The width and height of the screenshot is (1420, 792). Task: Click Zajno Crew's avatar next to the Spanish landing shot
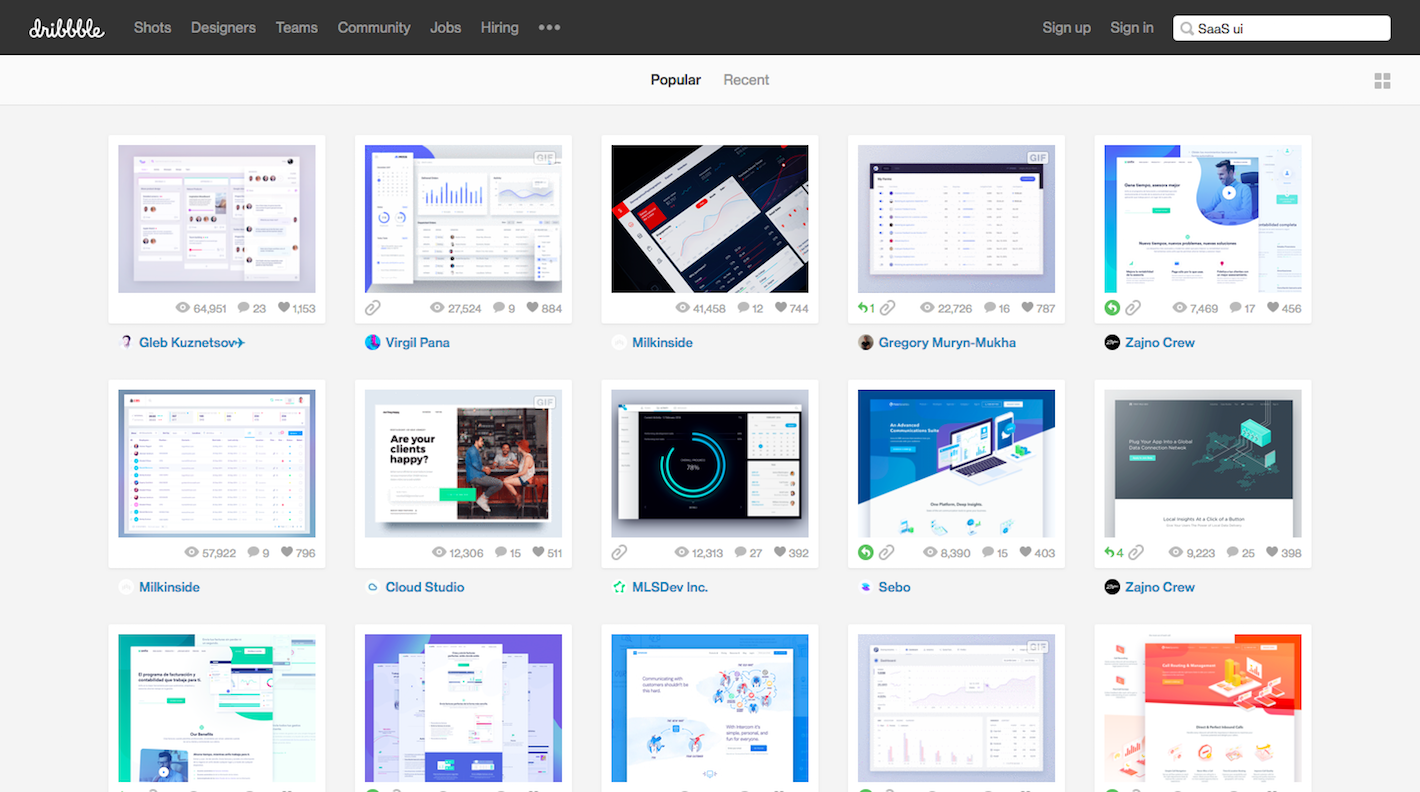click(x=1112, y=342)
